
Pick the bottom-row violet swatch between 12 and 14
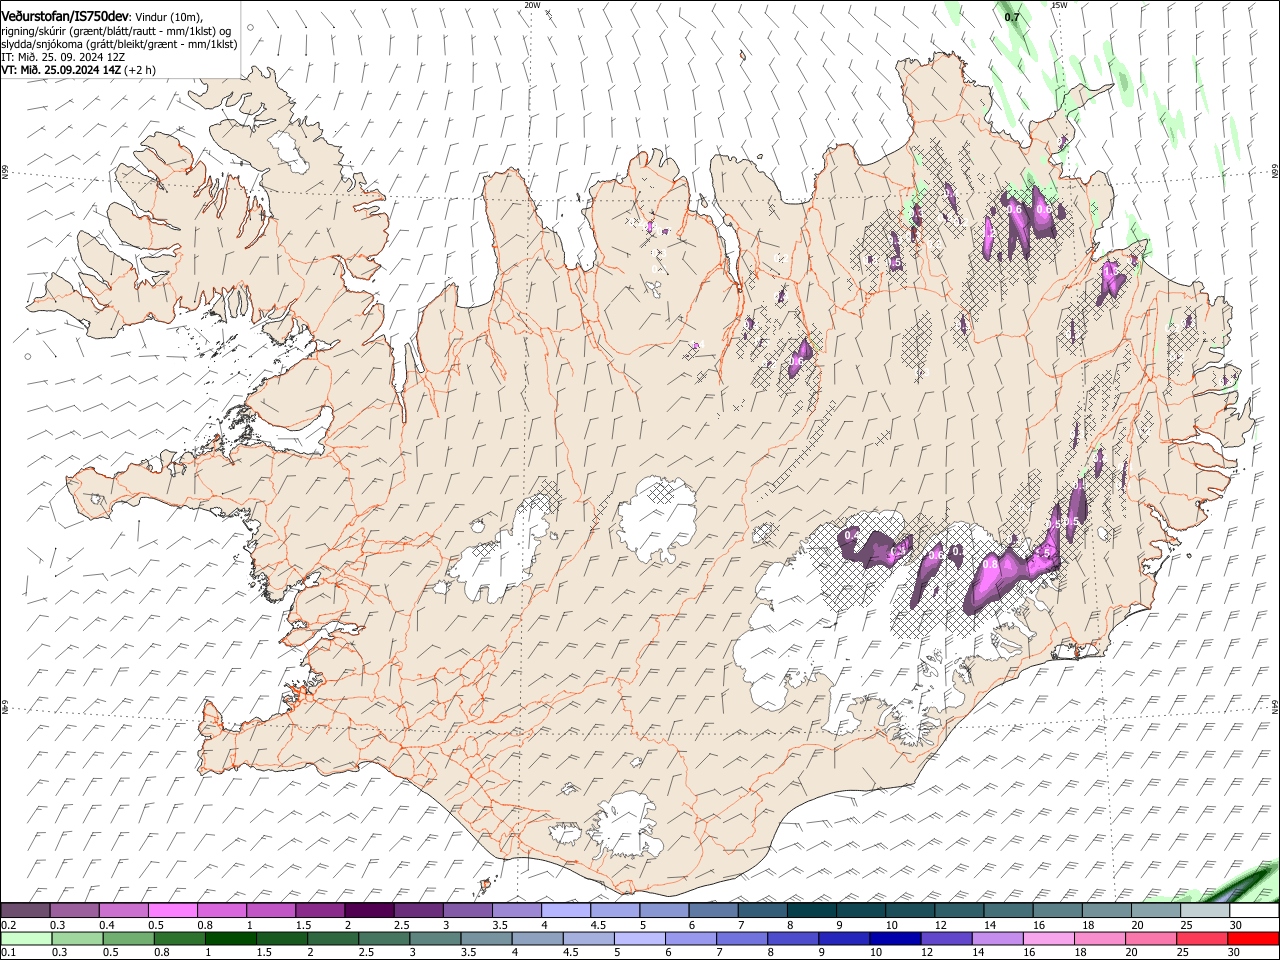pyautogui.click(x=945, y=938)
